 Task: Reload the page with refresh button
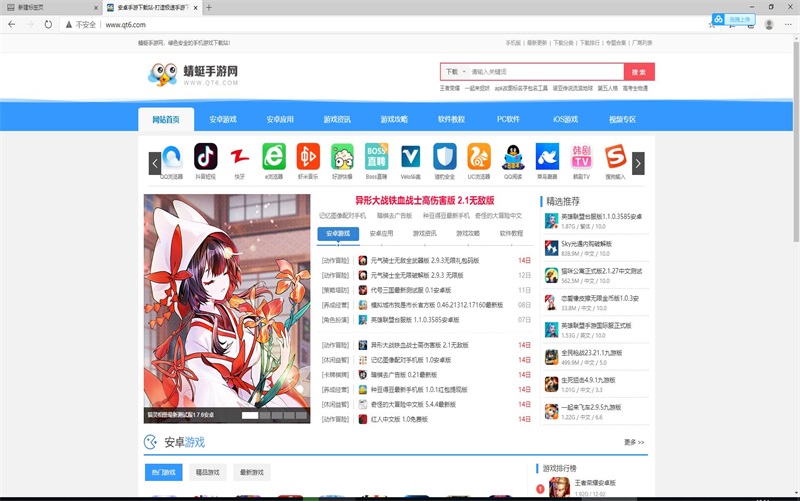point(48,24)
